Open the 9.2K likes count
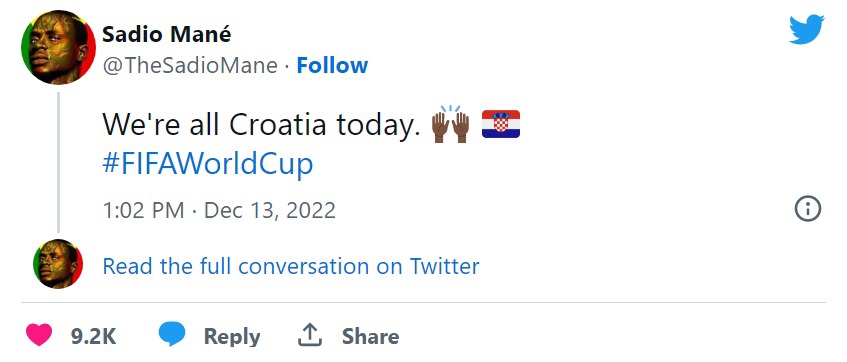 coord(93,336)
